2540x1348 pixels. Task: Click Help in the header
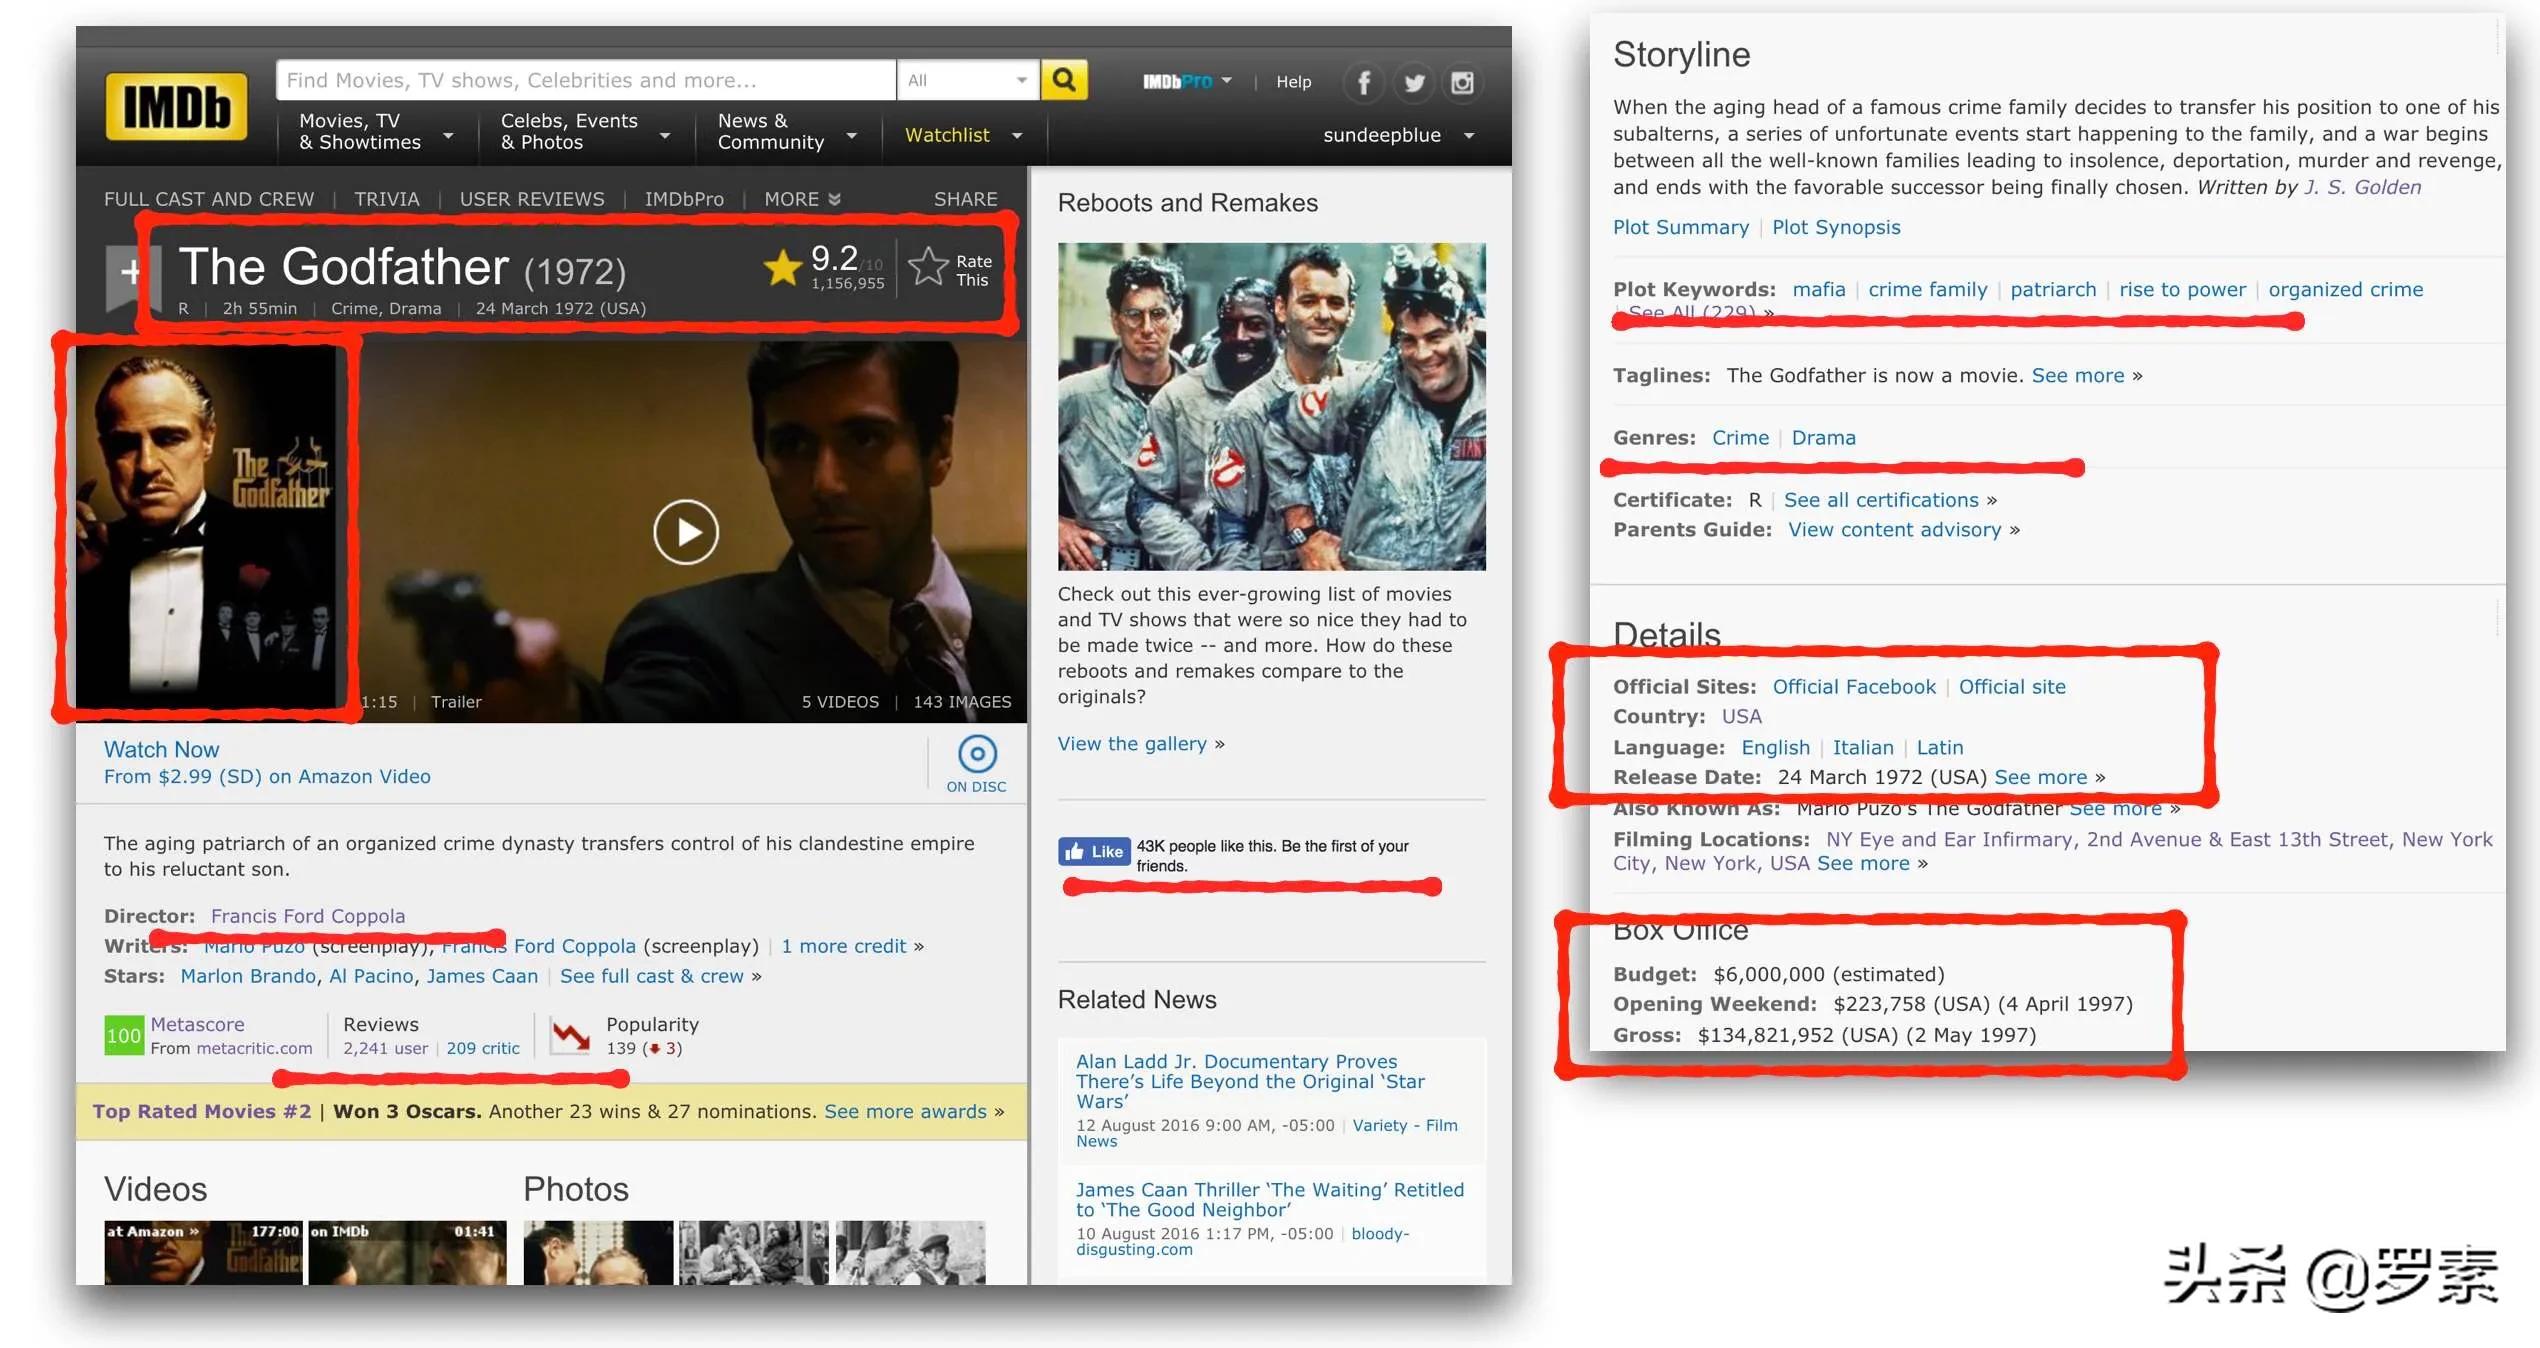click(x=1293, y=82)
